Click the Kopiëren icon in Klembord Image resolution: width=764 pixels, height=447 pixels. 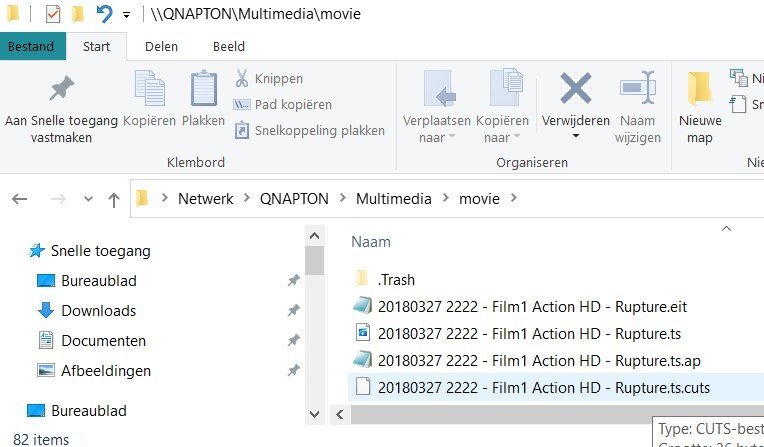click(150, 89)
